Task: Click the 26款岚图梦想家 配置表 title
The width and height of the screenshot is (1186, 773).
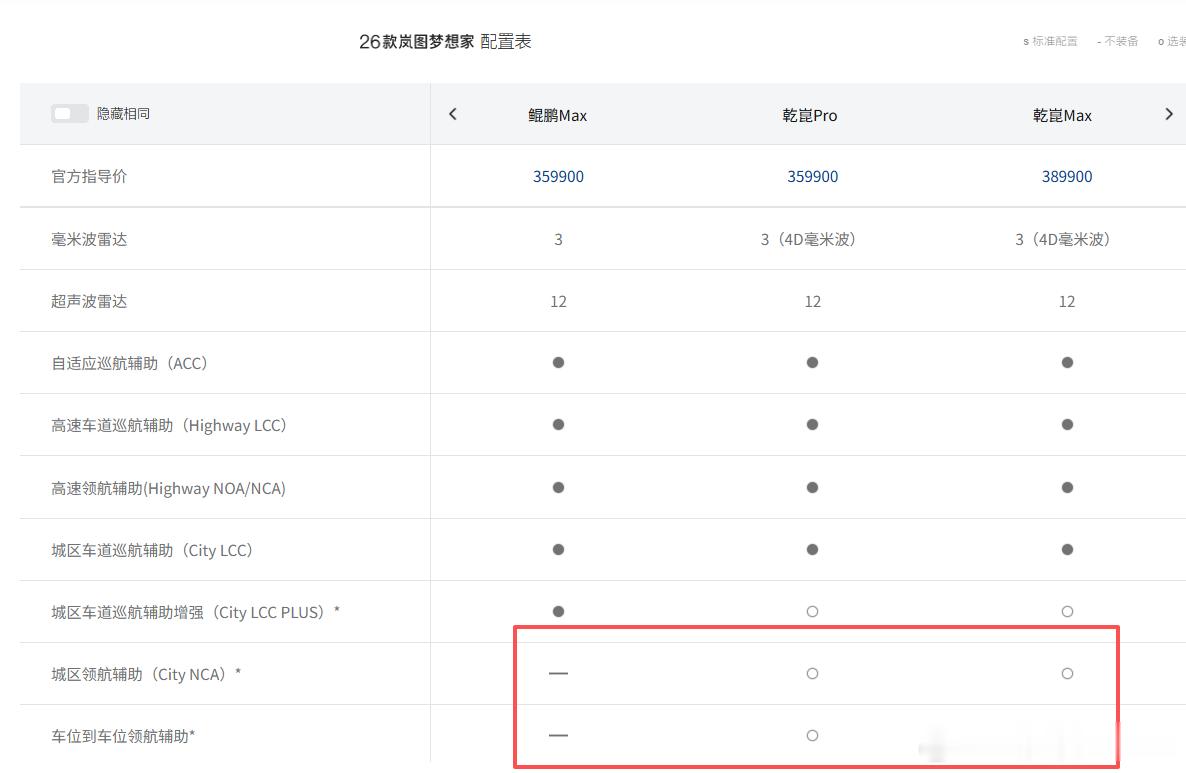Action: 445,42
